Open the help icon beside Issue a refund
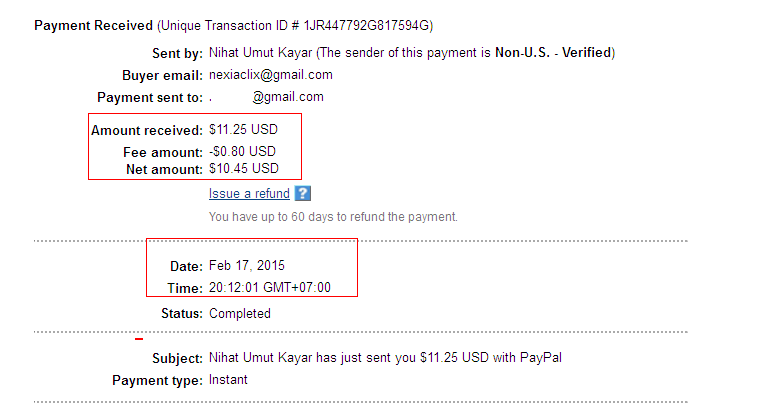The height and width of the screenshot is (411, 765). (303, 194)
